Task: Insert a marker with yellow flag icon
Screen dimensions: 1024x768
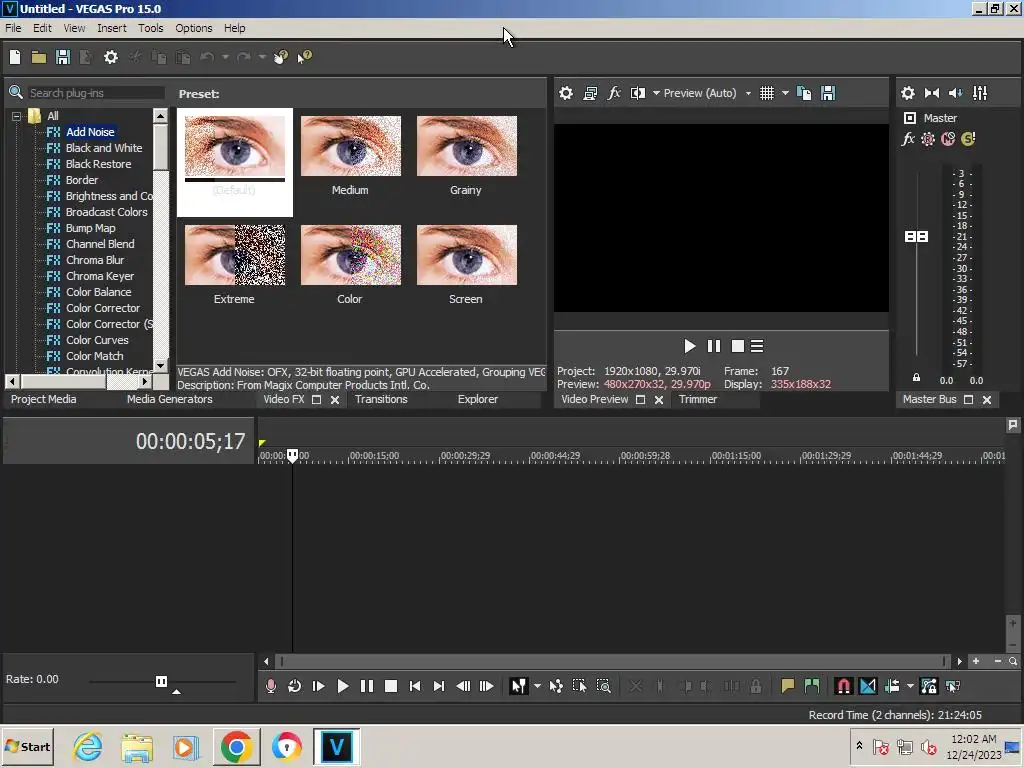Action: (x=788, y=686)
